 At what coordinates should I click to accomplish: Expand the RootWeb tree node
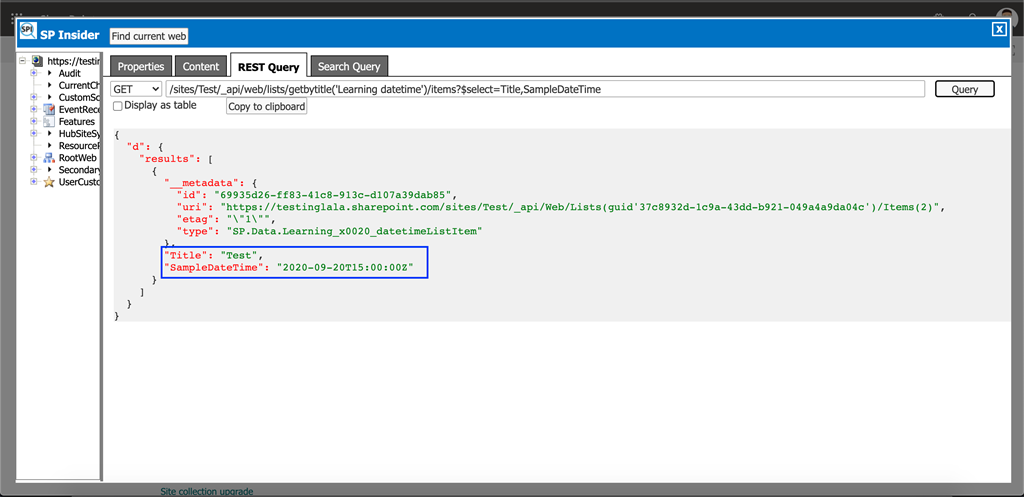click(33, 157)
